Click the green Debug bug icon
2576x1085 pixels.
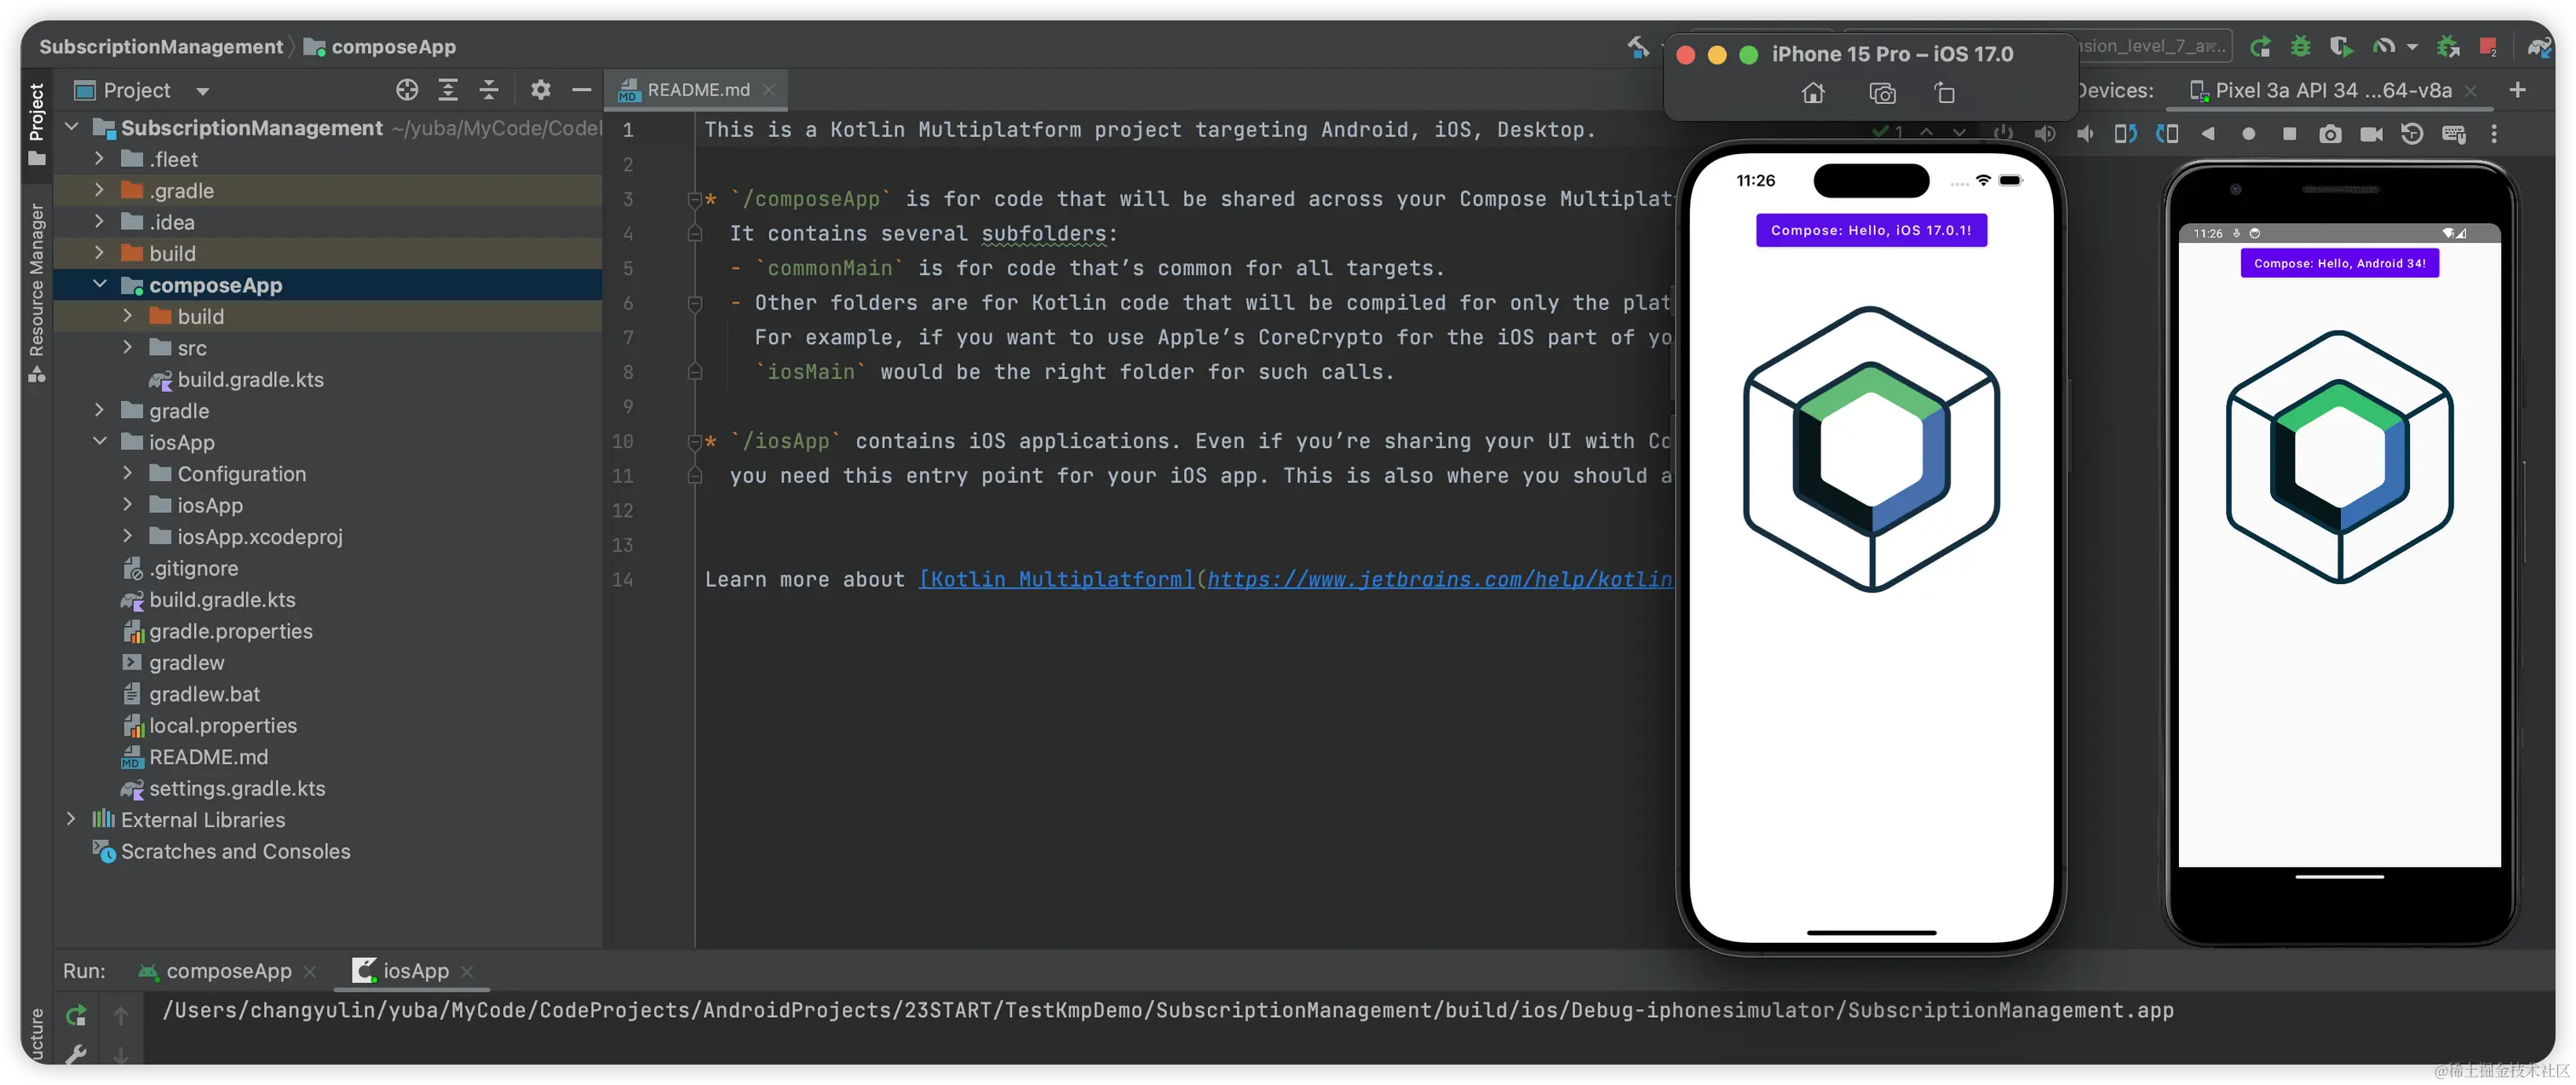(x=2301, y=46)
